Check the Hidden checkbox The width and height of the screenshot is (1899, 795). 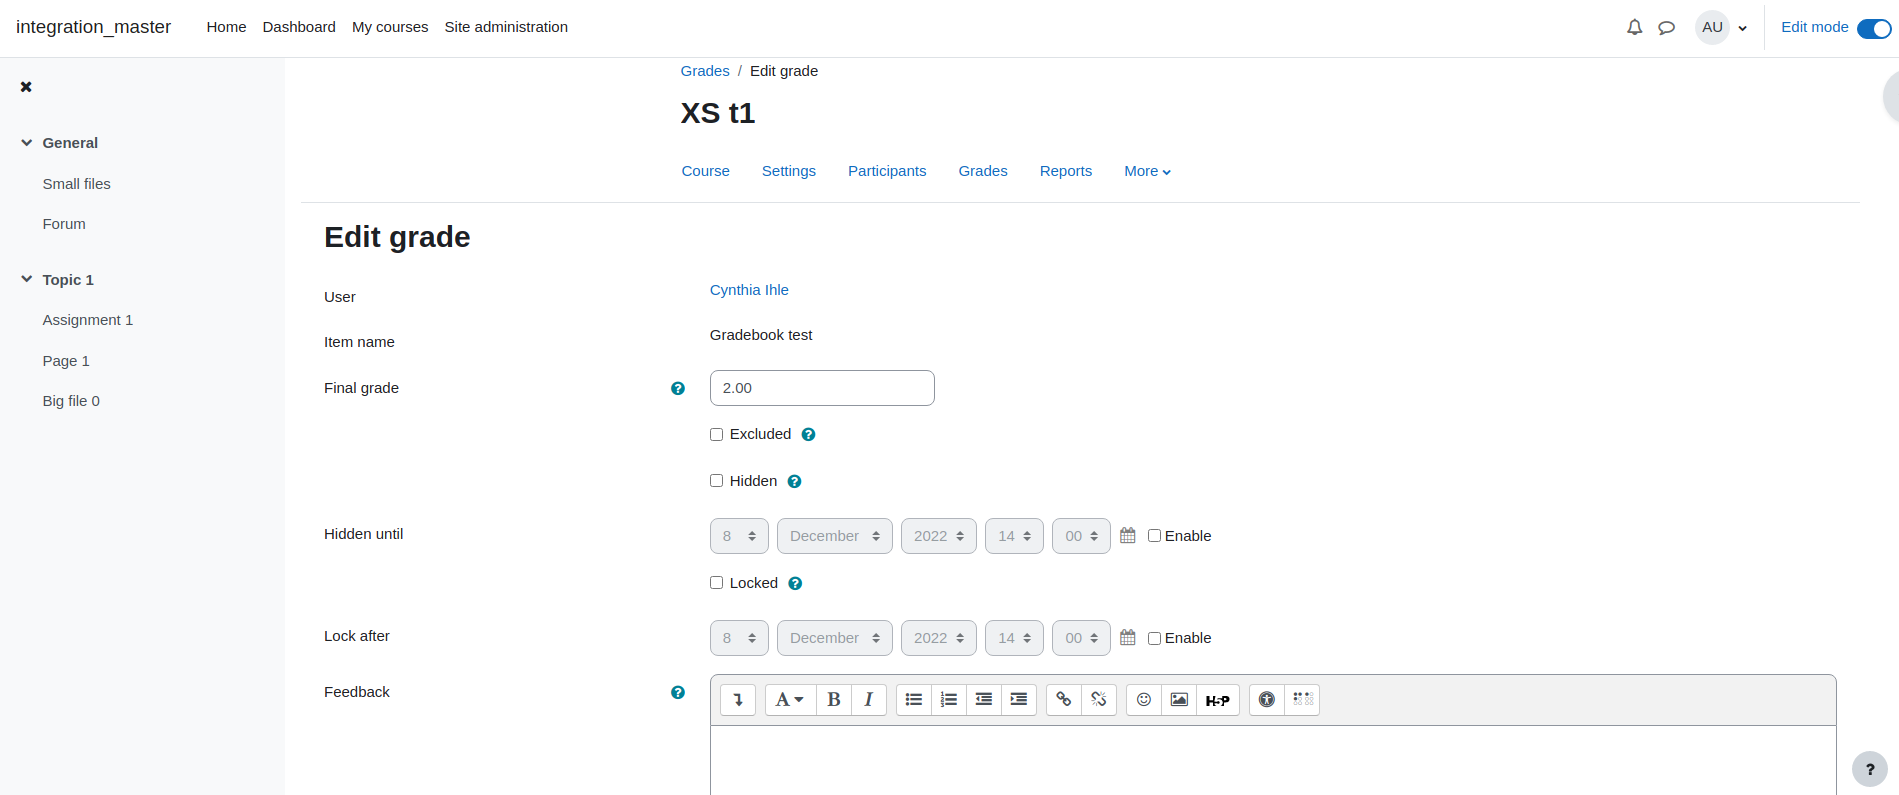click(x=716, y=481)
